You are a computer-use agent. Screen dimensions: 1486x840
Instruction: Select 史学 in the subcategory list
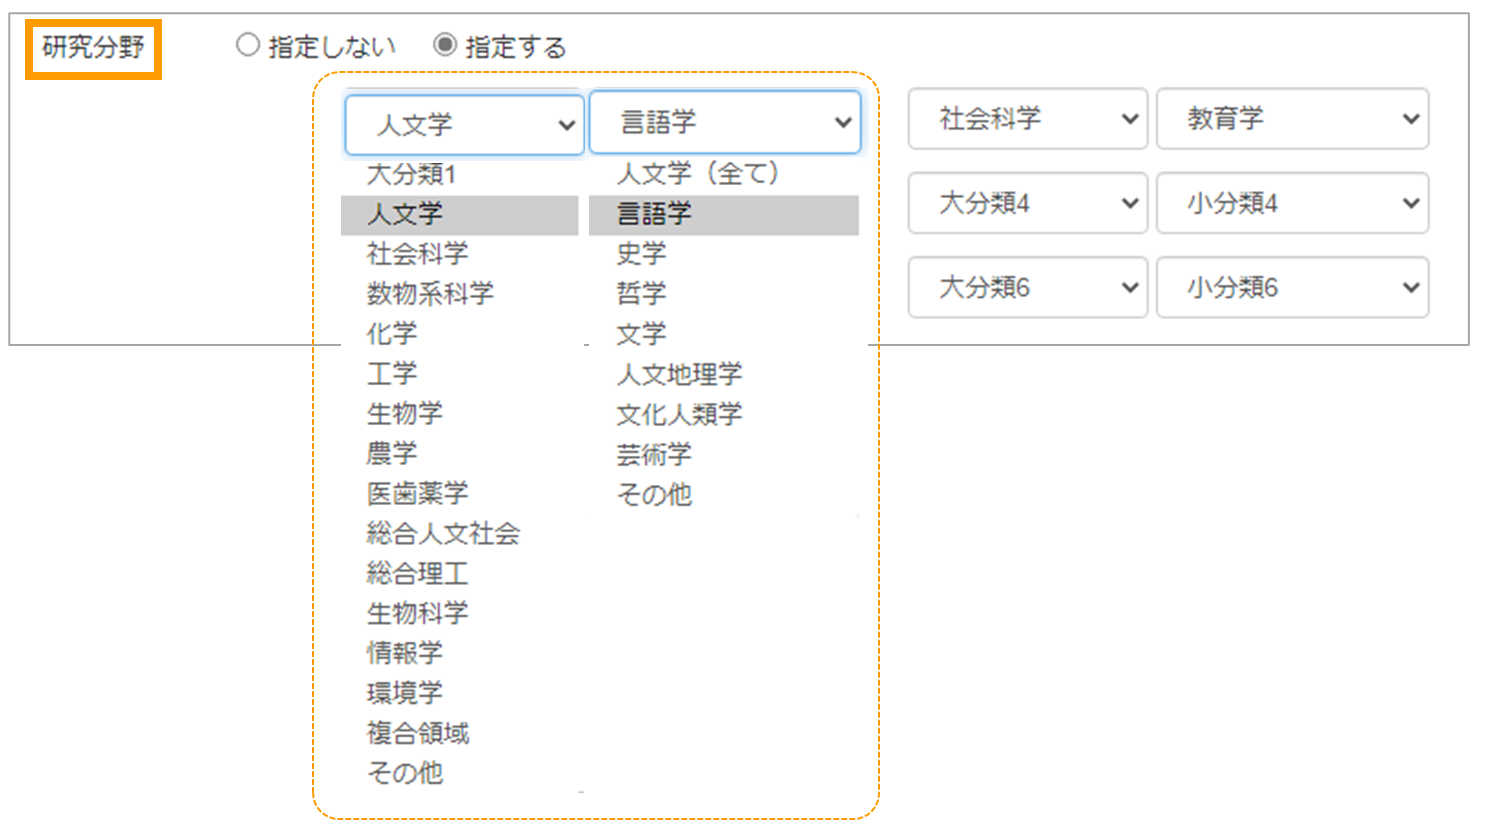click(x=641, y=254)
